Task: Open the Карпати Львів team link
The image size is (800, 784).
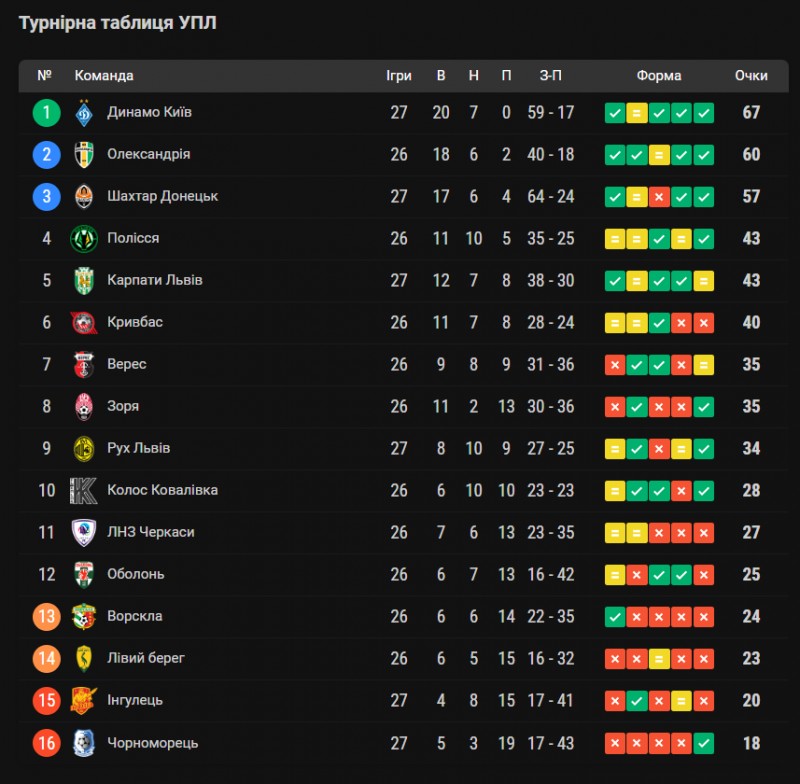Action: pos(155,280)
